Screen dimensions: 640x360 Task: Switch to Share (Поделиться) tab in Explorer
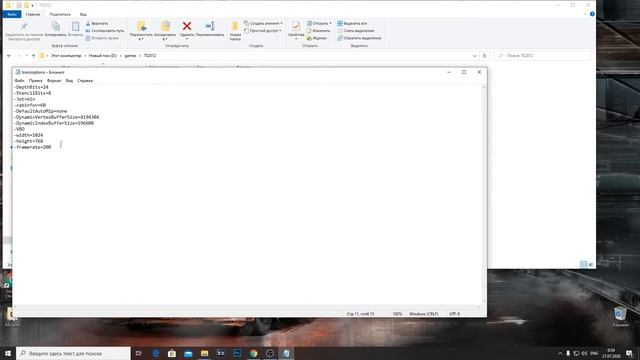click(x=60, y=14)
